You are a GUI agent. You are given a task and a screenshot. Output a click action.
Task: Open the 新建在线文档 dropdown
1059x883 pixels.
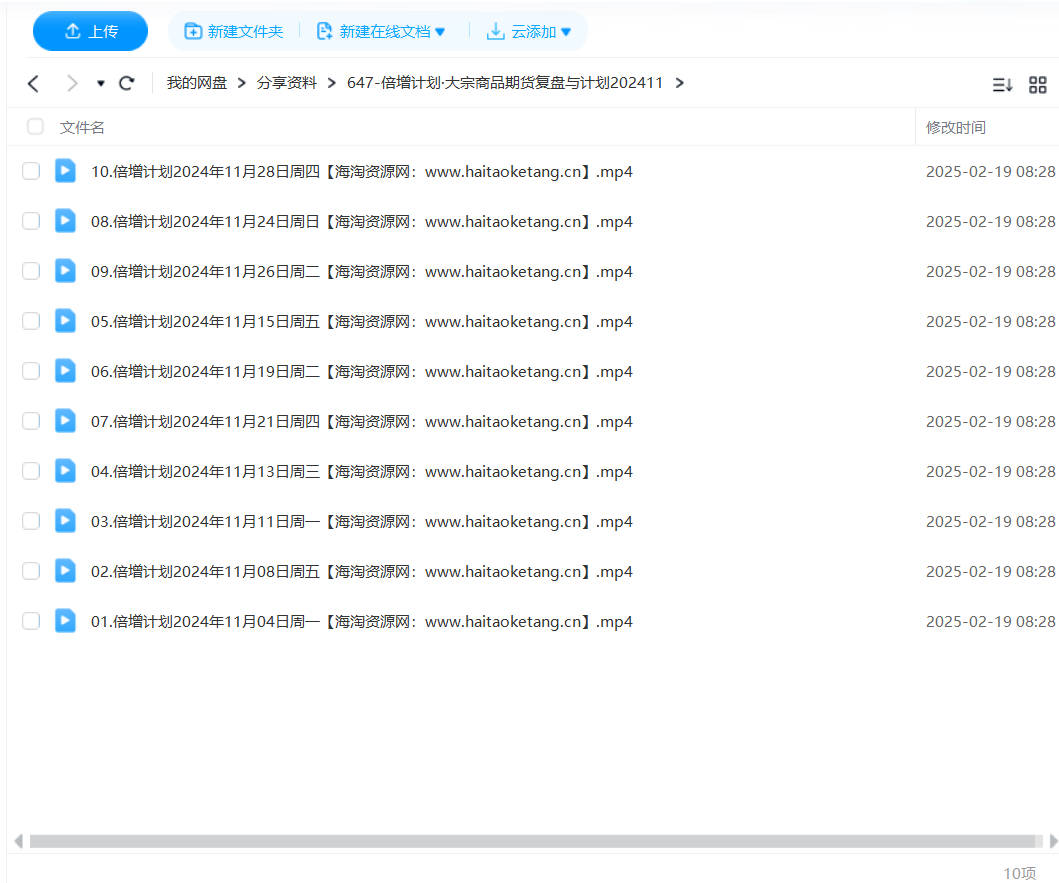click(x=381, y=32)
